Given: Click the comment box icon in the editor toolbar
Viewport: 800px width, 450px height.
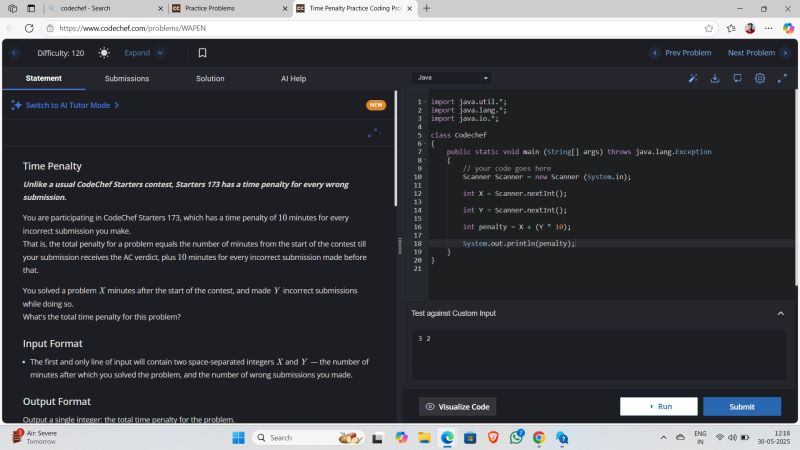Looking at the screenshot, I should point(737,78).
